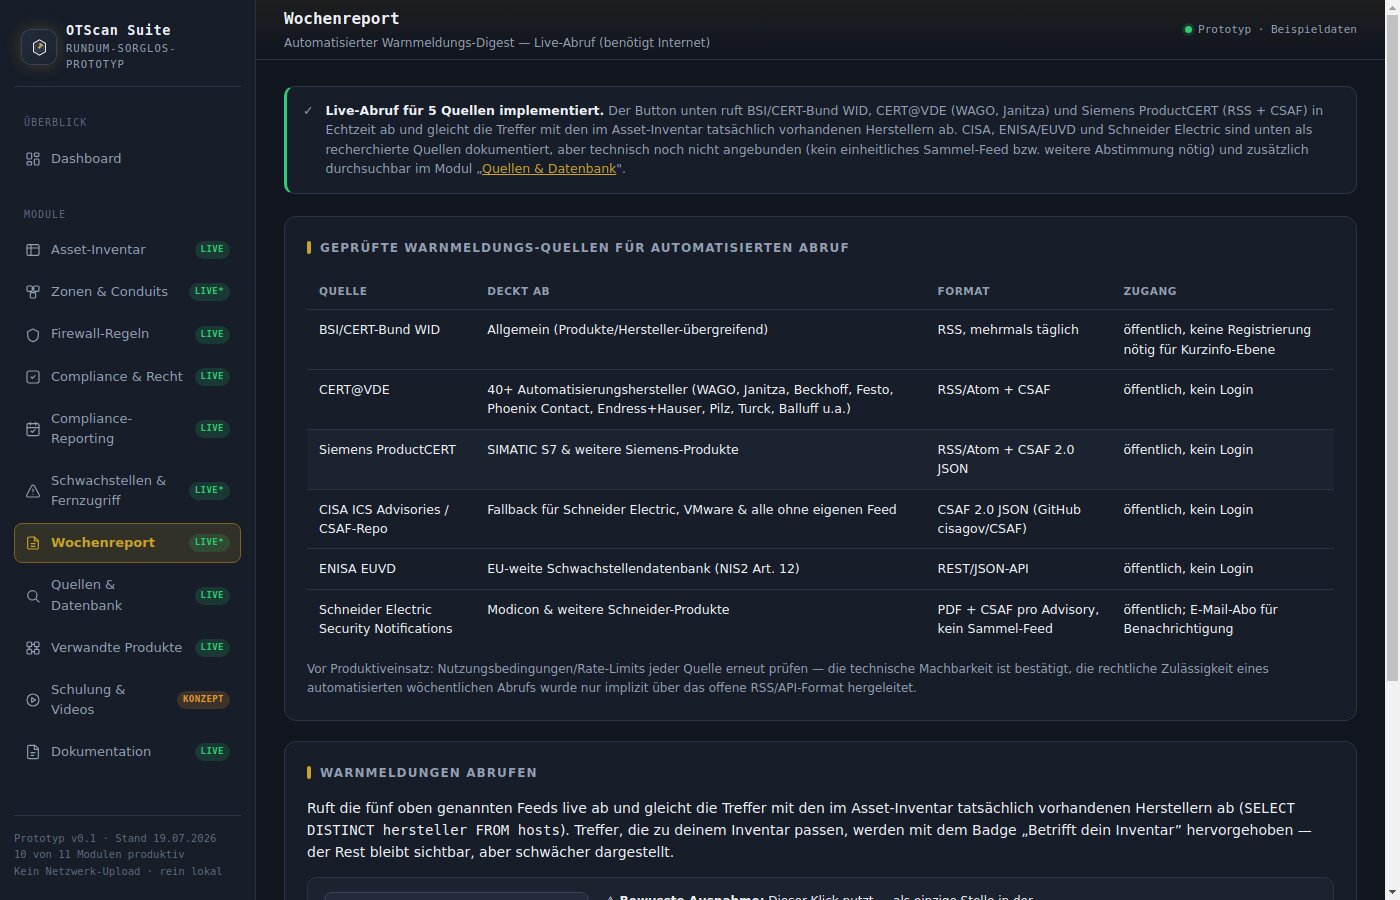Click the Compliance-Reporting calendar icon
This screenshot has height=900, width=1400.
point(33,429)
